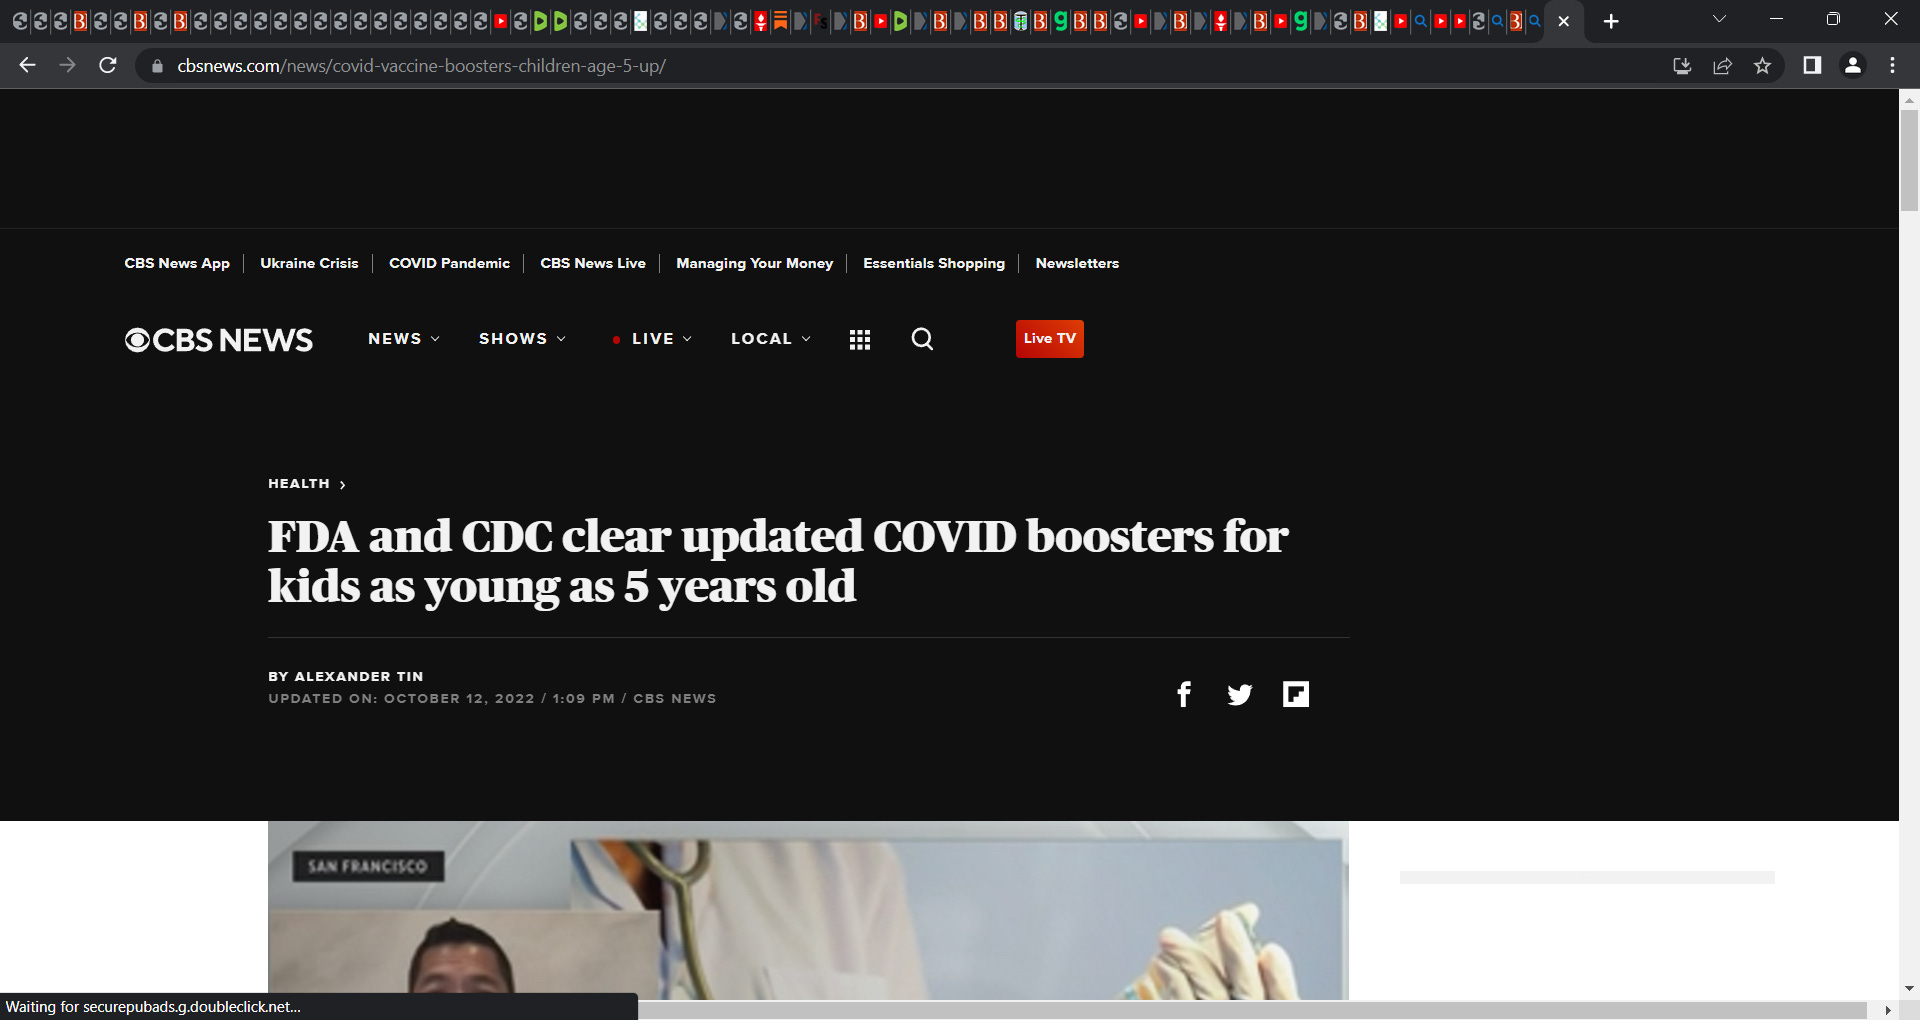Click the browser forward arrow
Image resolution: width=1920 pixels, height=1020 pixels.
coord(67,65)
